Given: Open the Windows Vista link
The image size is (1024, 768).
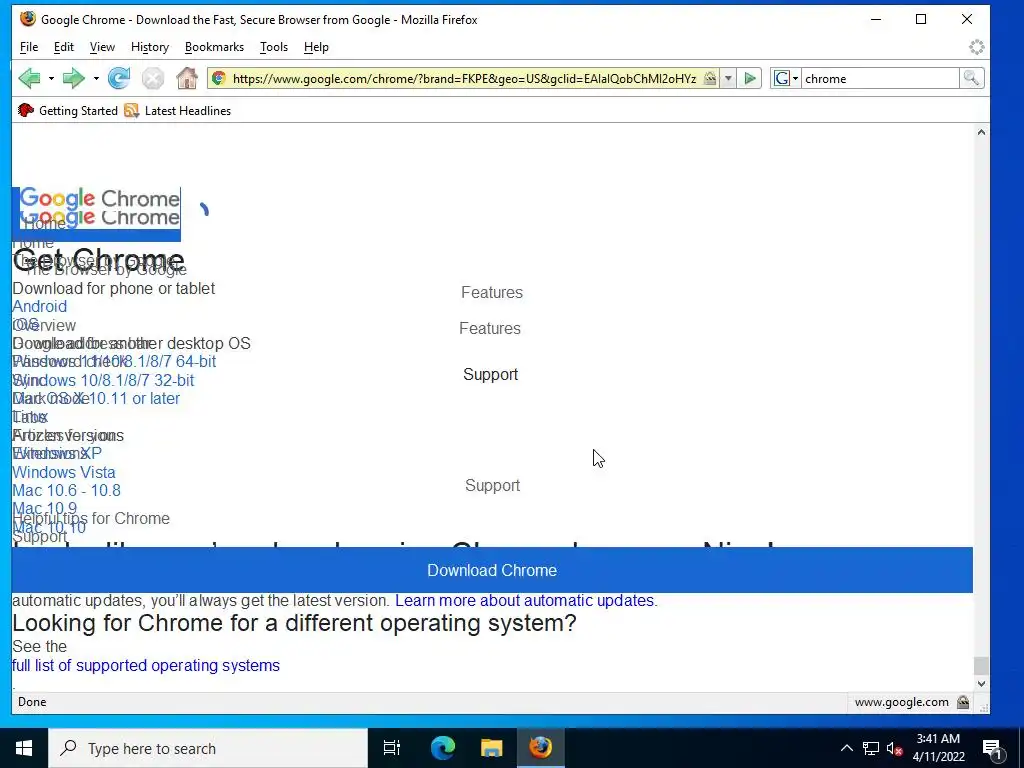Looking at the screenshot, I should (63, 472).
